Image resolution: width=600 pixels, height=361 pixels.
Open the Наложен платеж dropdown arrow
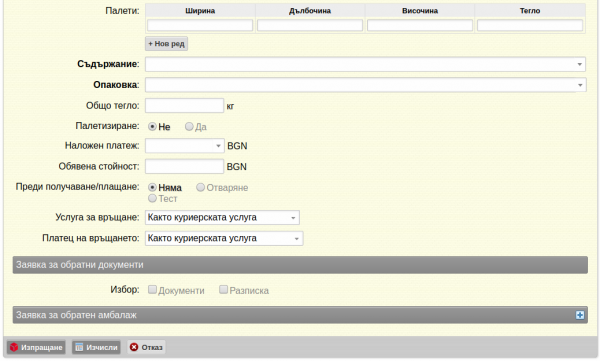[218, 146]
